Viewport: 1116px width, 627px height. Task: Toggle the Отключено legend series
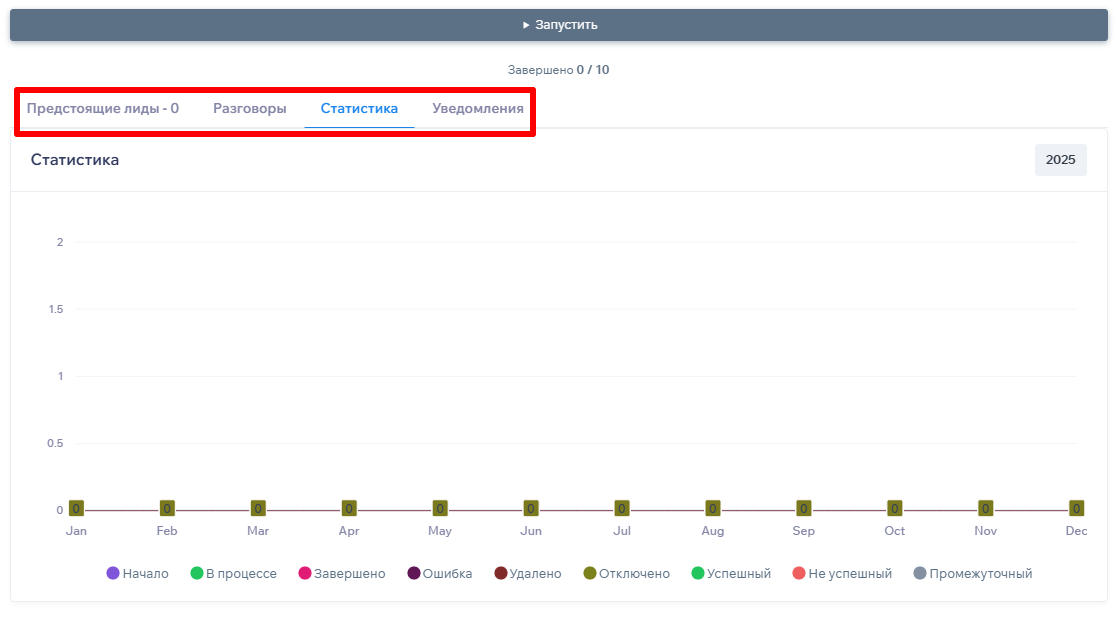626,574
